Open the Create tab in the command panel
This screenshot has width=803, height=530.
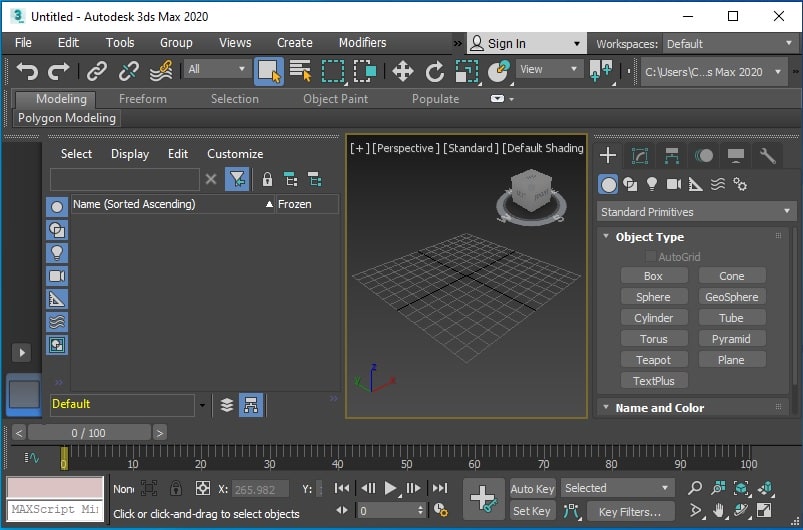pyautogui.click(x=608, y=155)
